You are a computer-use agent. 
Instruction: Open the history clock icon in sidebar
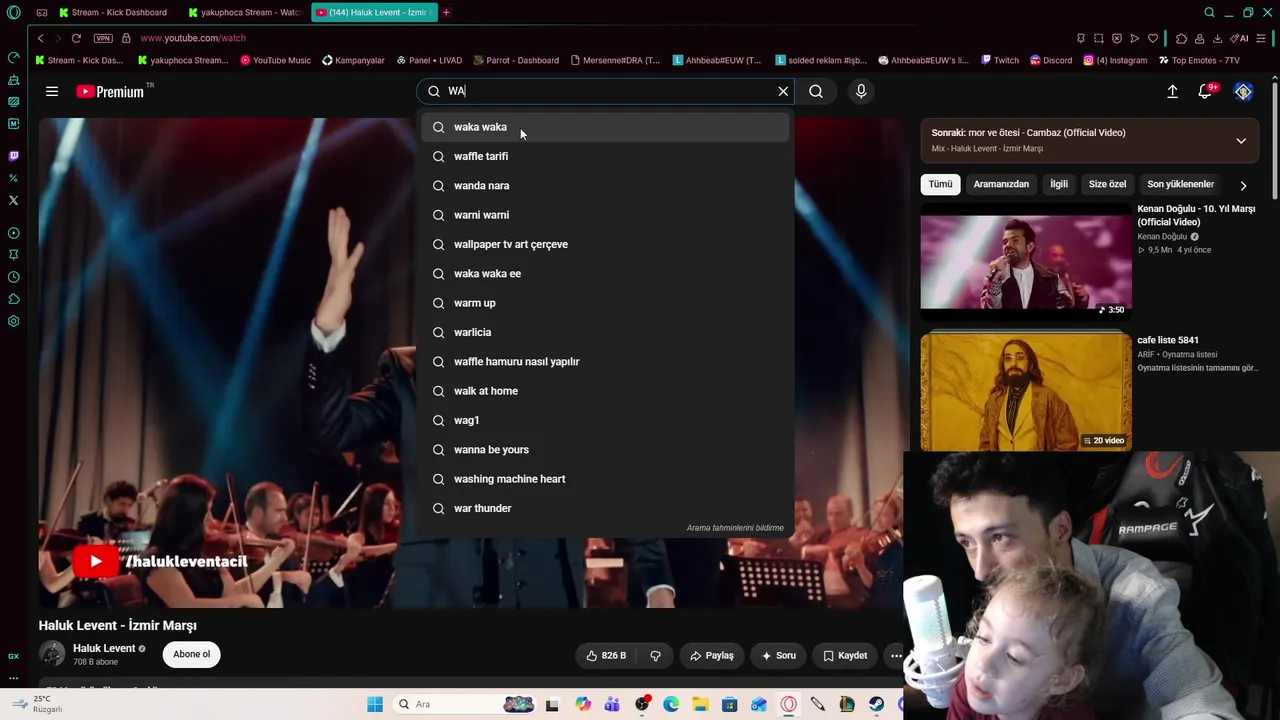(13, 277)
